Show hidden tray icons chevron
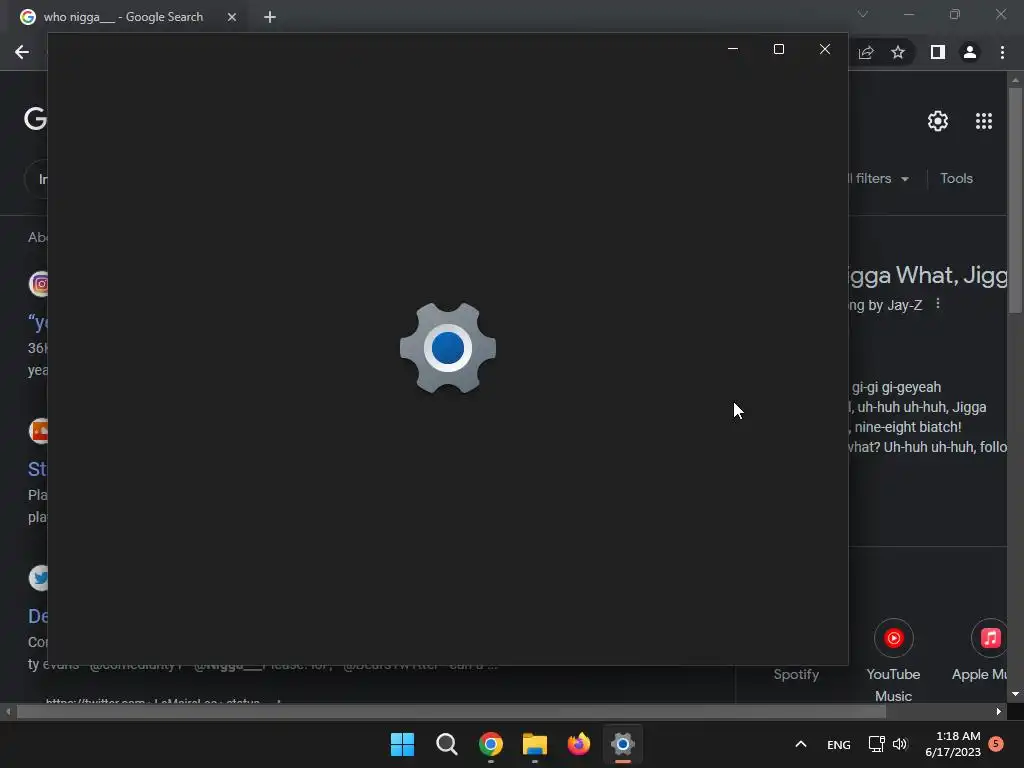The image size is (1024, 768). click(801, 744)
